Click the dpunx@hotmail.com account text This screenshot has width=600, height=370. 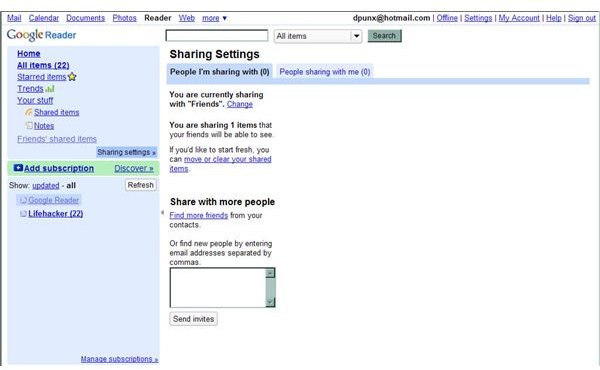391,18
